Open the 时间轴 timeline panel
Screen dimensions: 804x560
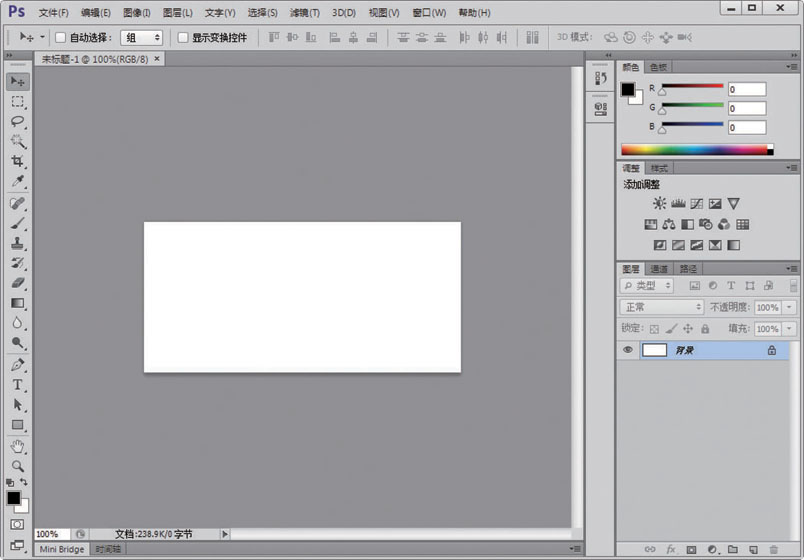point(108,549)
